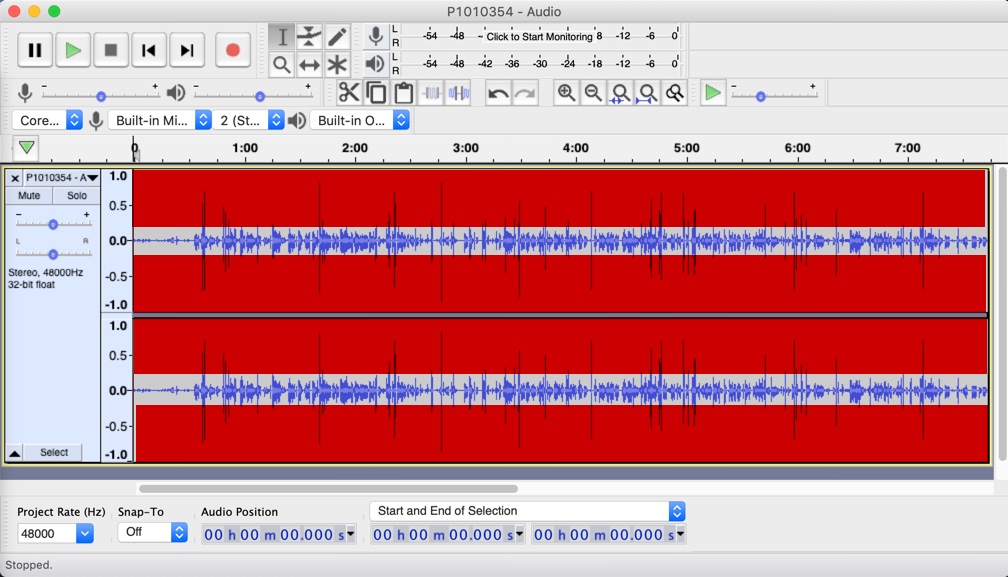This screenshot has height=577, width=1008.
Task: Start recording with the red Record button
Action: [x=233, y=50]
